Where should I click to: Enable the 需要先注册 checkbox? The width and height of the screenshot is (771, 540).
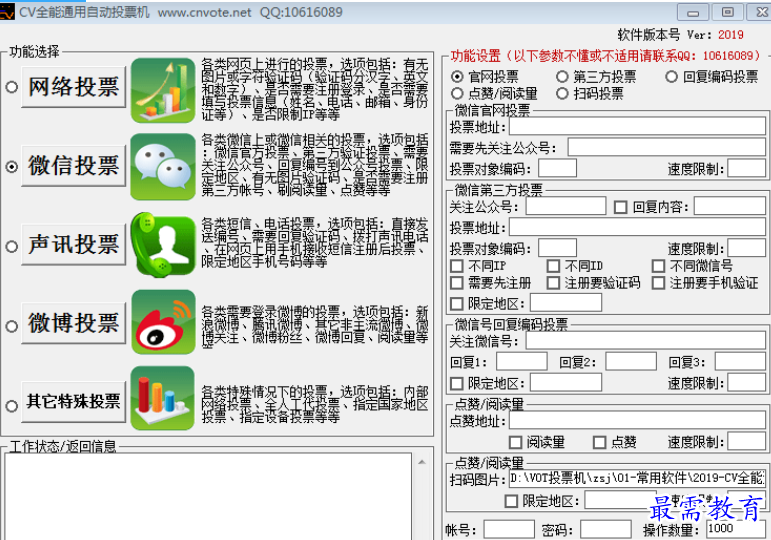[457, 283]
